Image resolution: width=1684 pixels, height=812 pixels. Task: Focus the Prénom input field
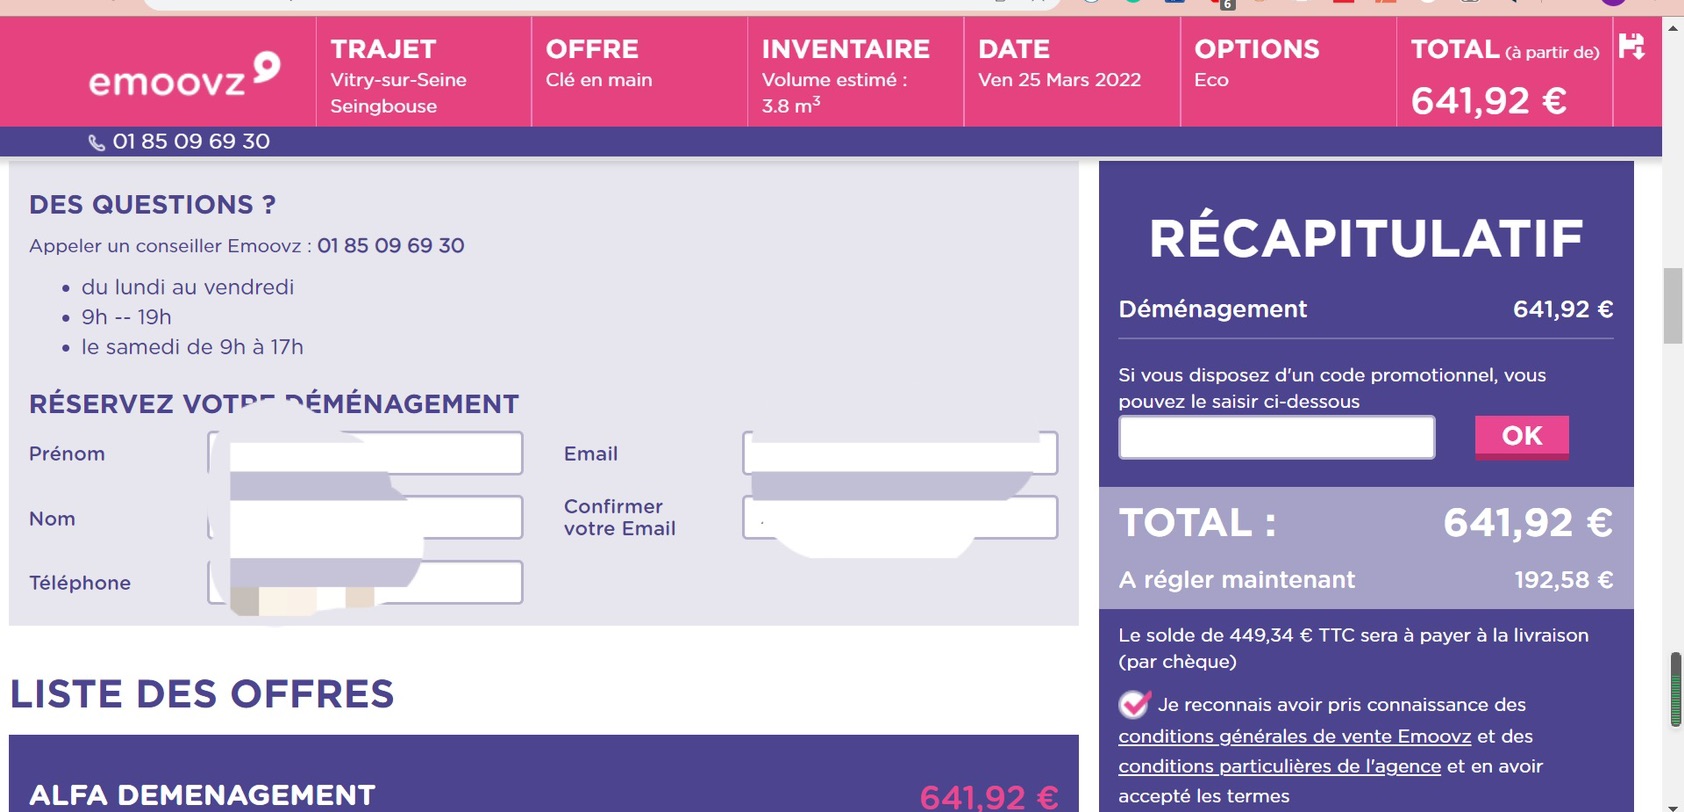[x=365, y=453]
